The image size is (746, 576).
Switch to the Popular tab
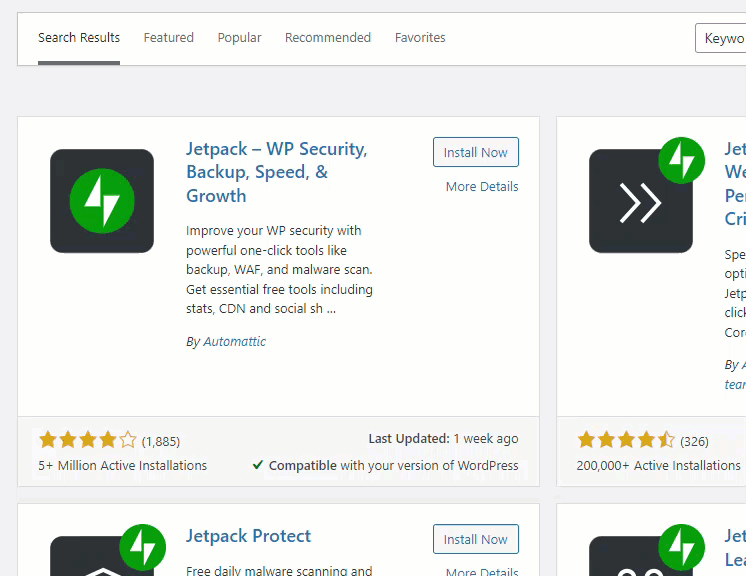point(239,38)
